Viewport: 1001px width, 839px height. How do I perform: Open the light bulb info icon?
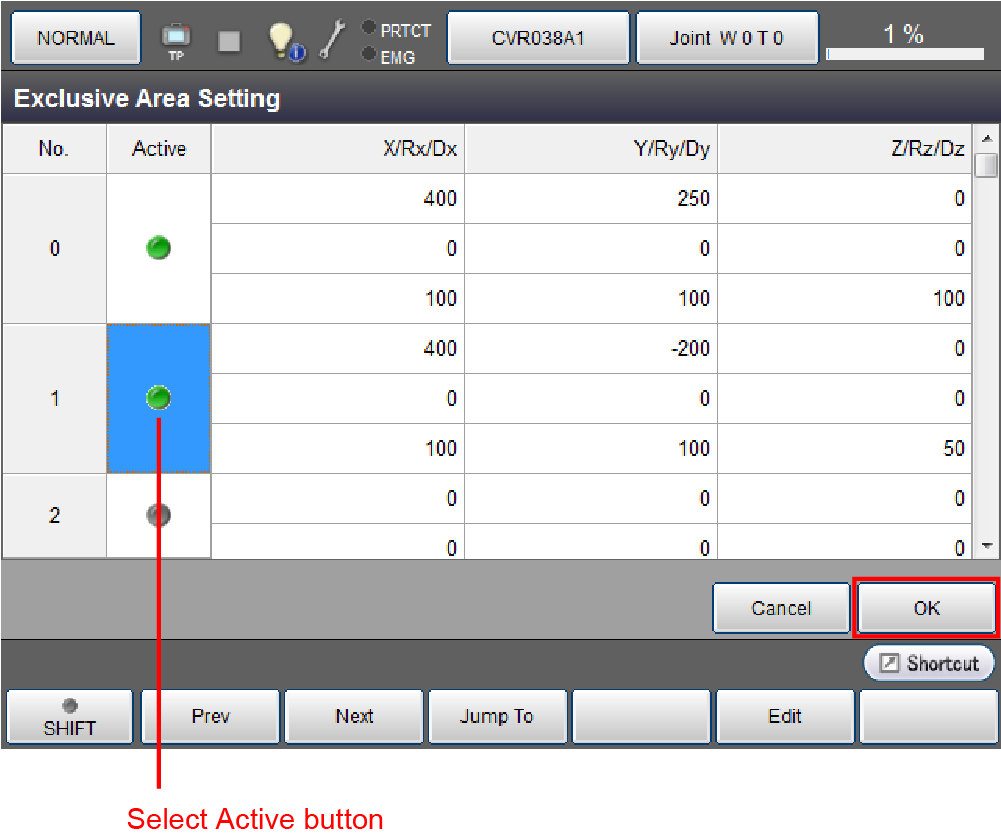[x=284, y=40]
